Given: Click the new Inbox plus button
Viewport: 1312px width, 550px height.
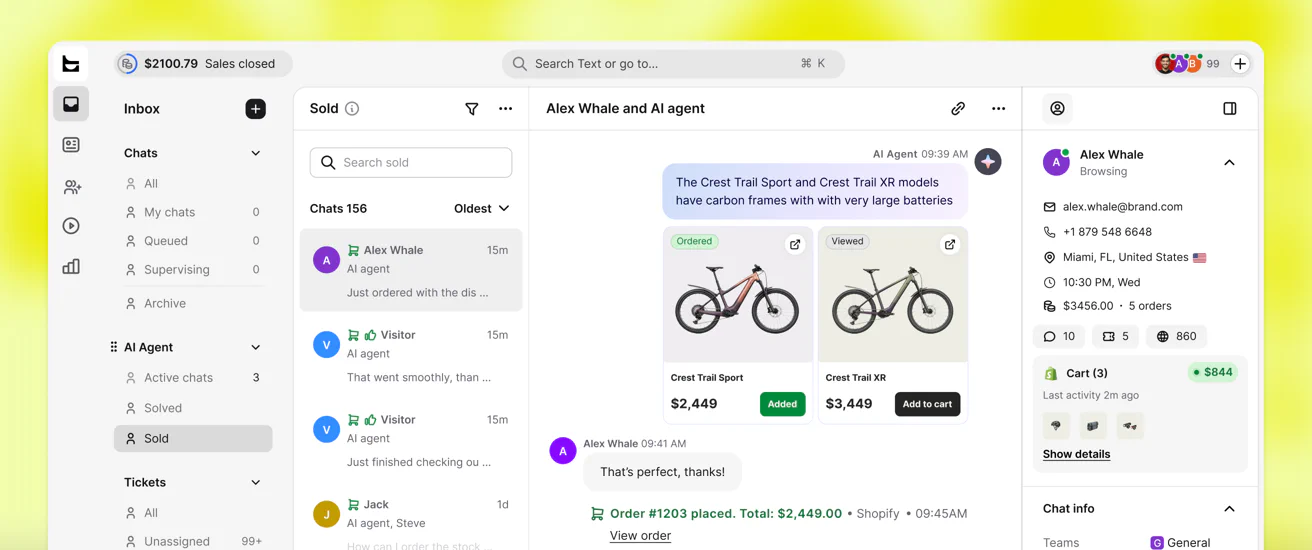Looking at the screenshot, I should pos(256,109).
